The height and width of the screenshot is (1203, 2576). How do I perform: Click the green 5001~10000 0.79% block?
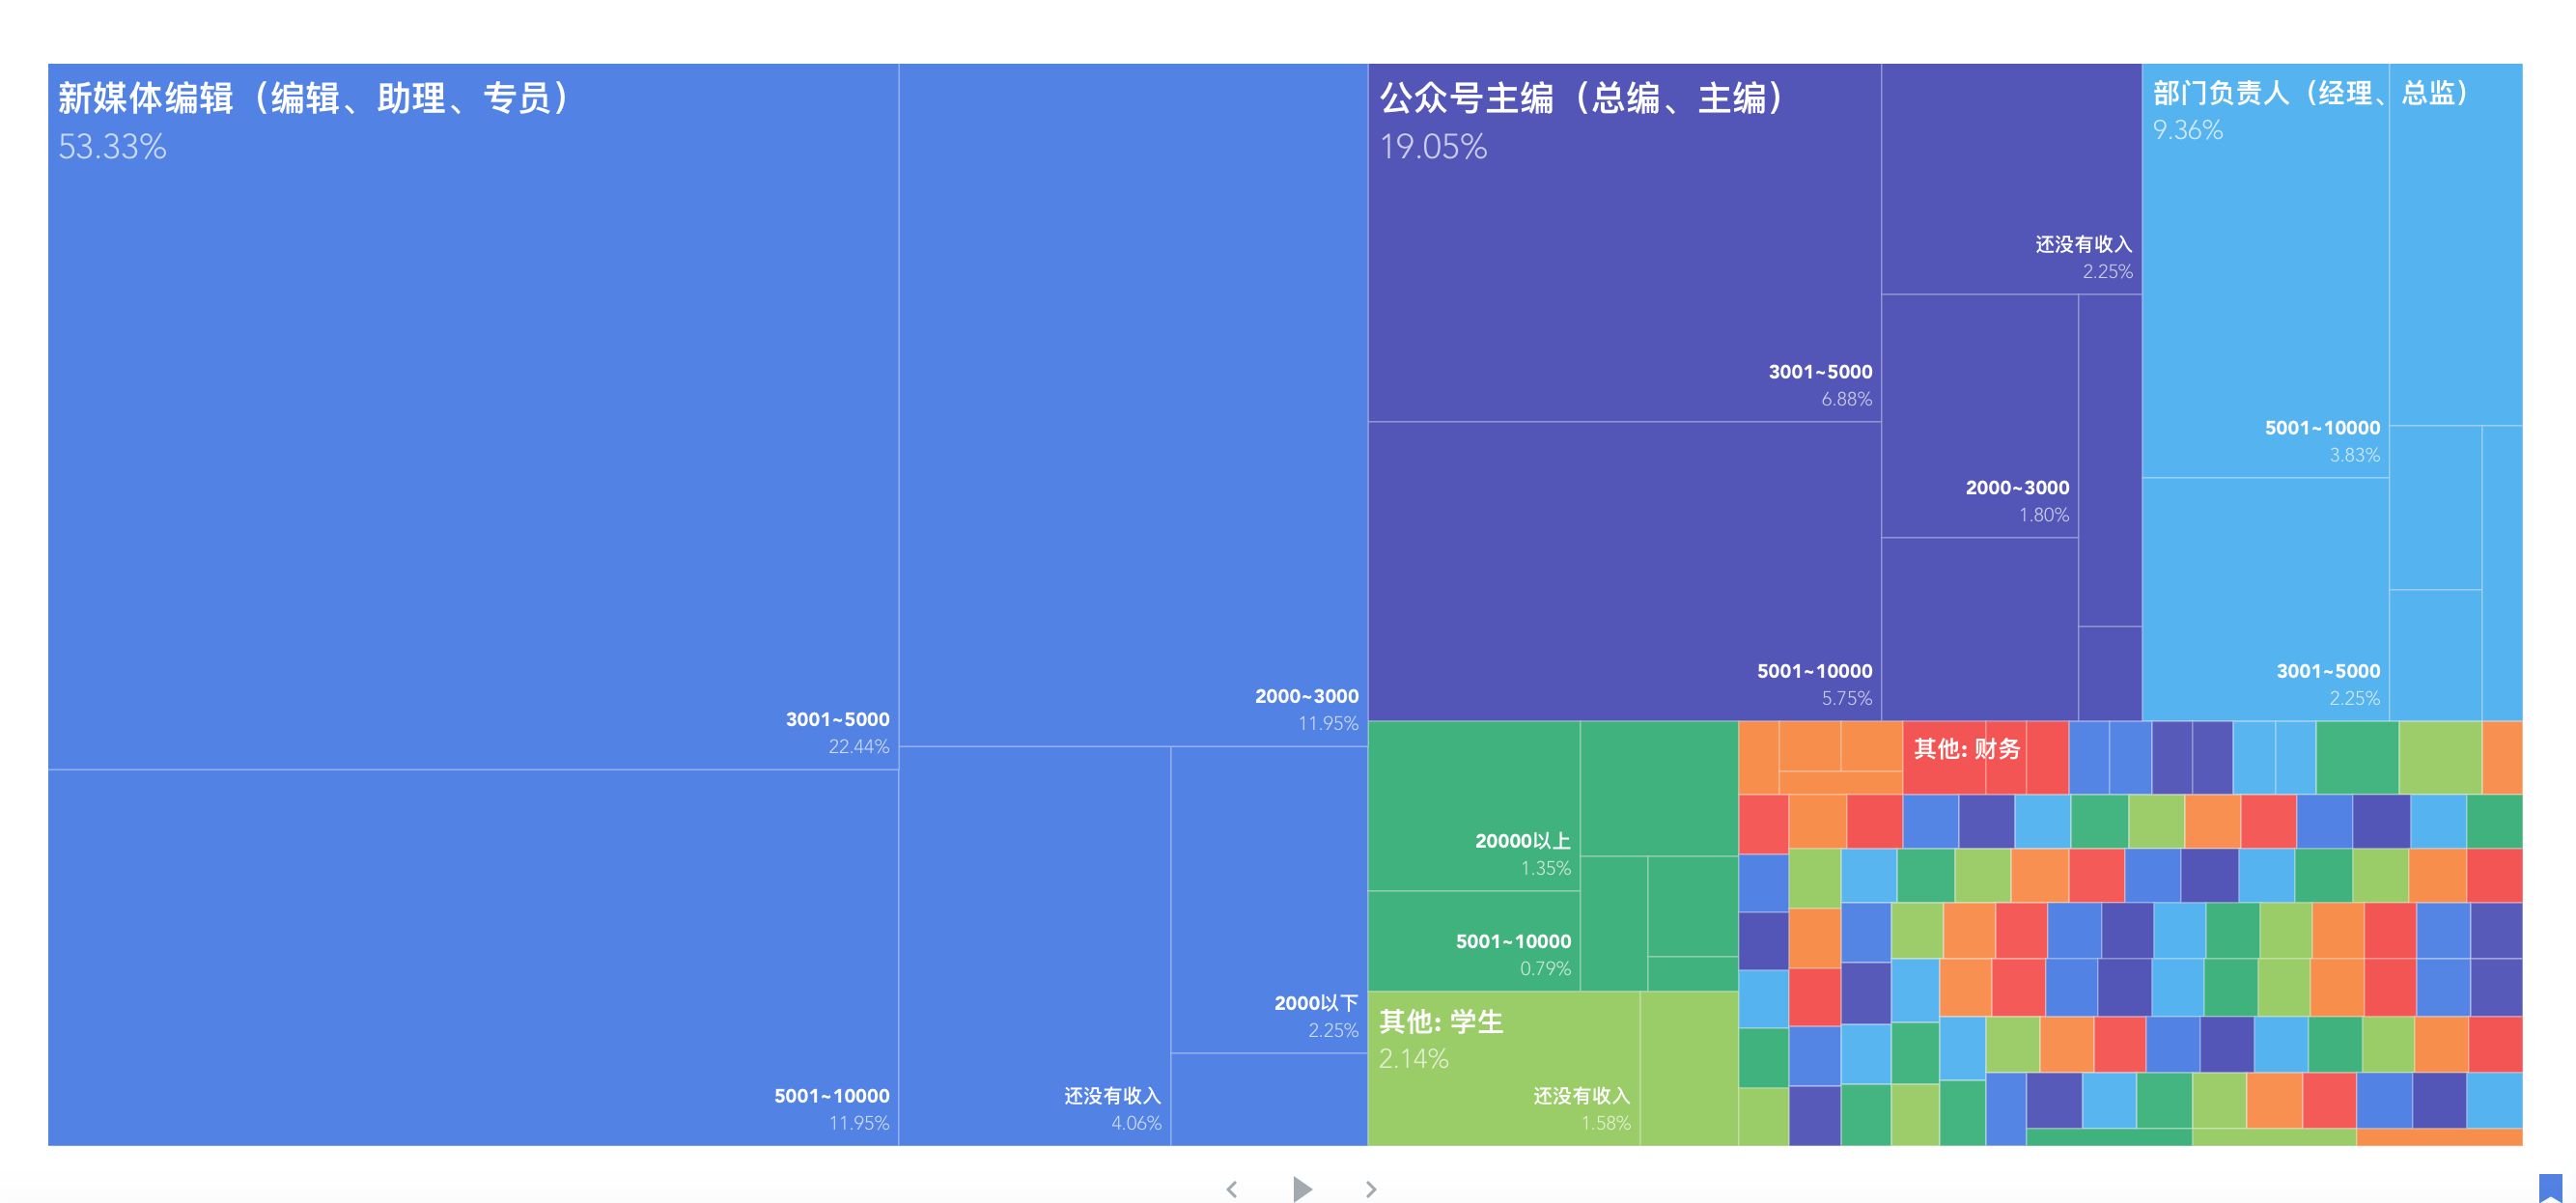pos(1473,940)
